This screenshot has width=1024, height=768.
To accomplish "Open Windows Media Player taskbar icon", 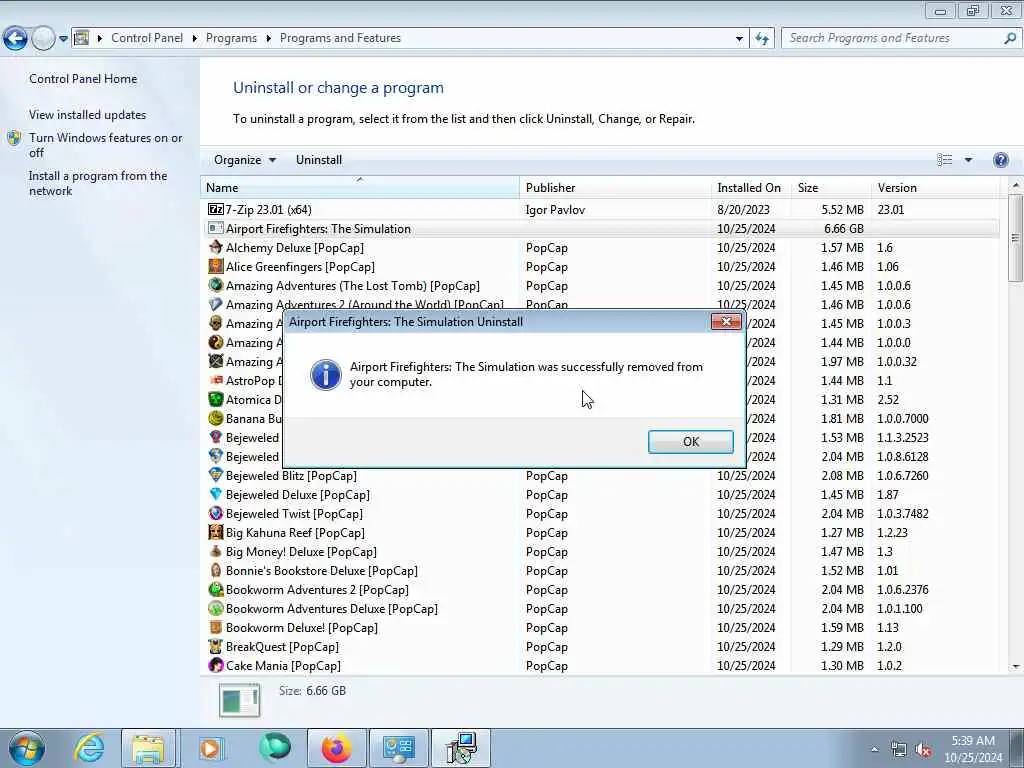I will [x=211, y=748].
